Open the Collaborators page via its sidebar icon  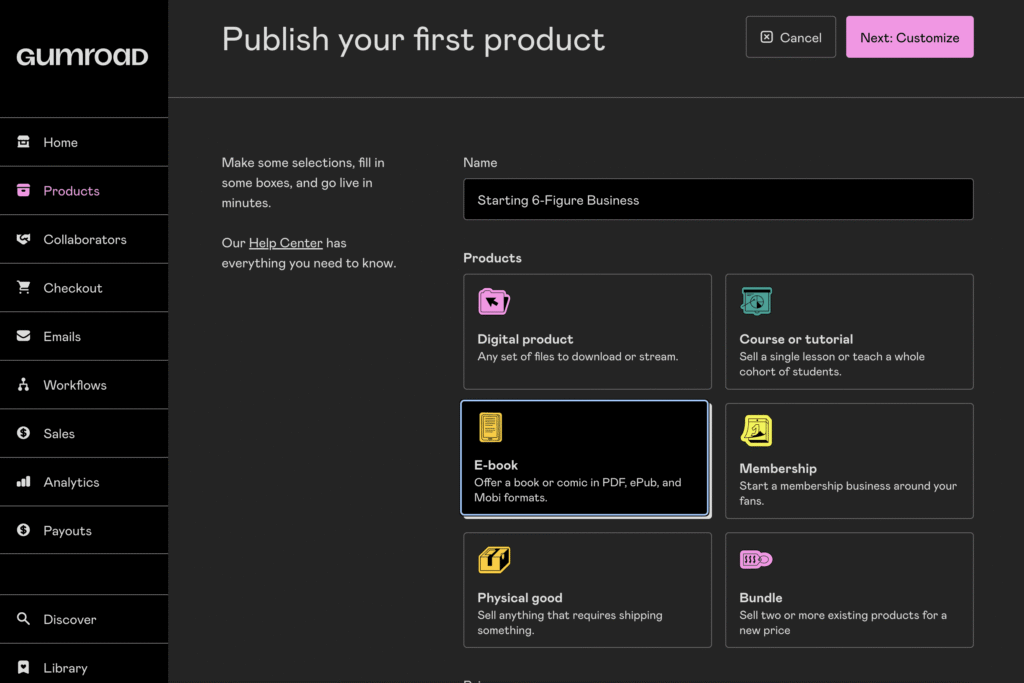pos(22,239)
